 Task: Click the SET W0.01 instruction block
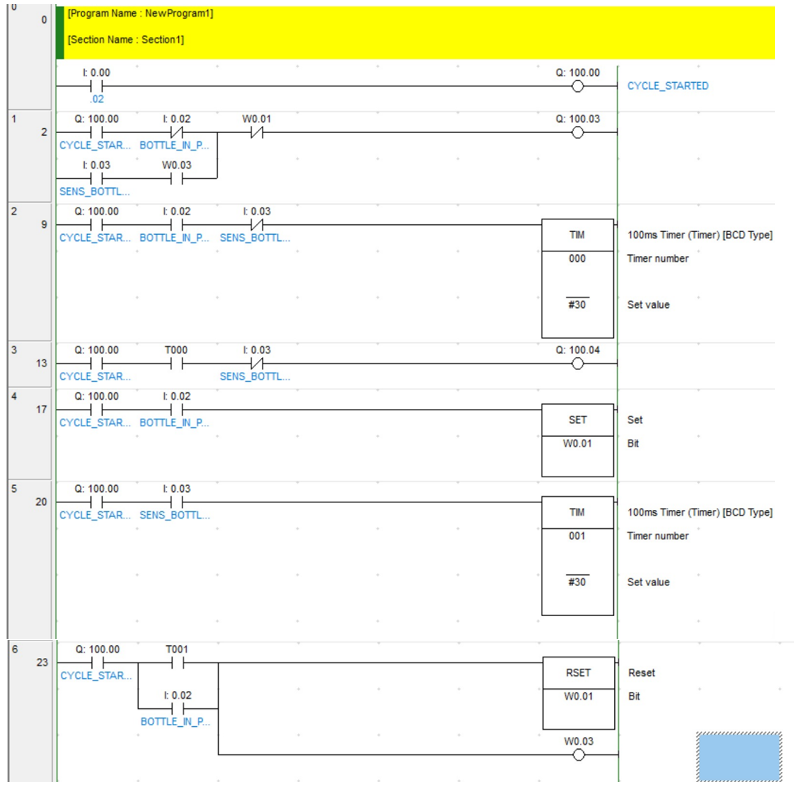tap(577, 440)
